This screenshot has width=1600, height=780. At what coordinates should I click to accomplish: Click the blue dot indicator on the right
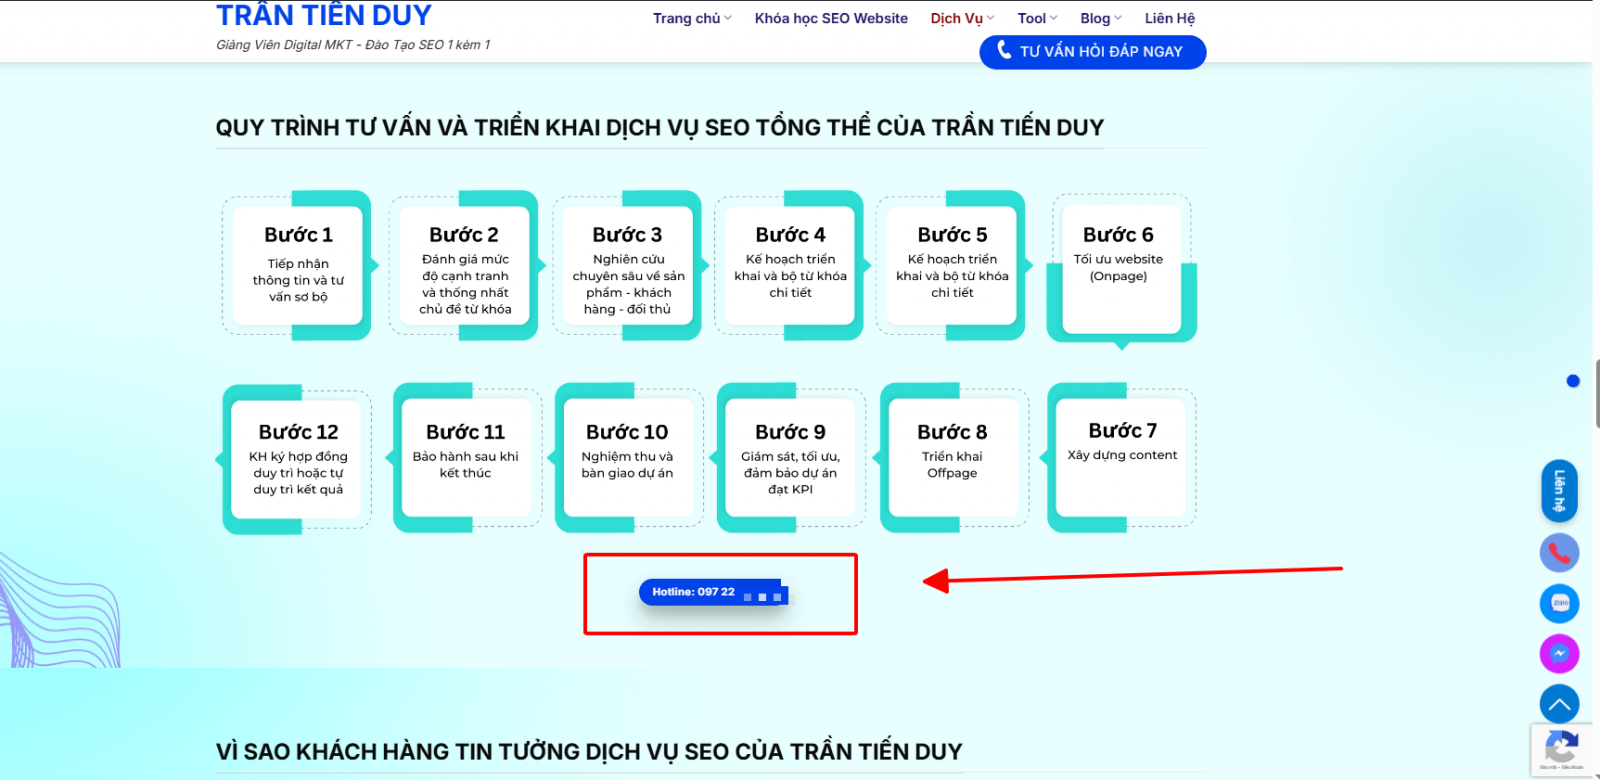[x=1573, y=381]
